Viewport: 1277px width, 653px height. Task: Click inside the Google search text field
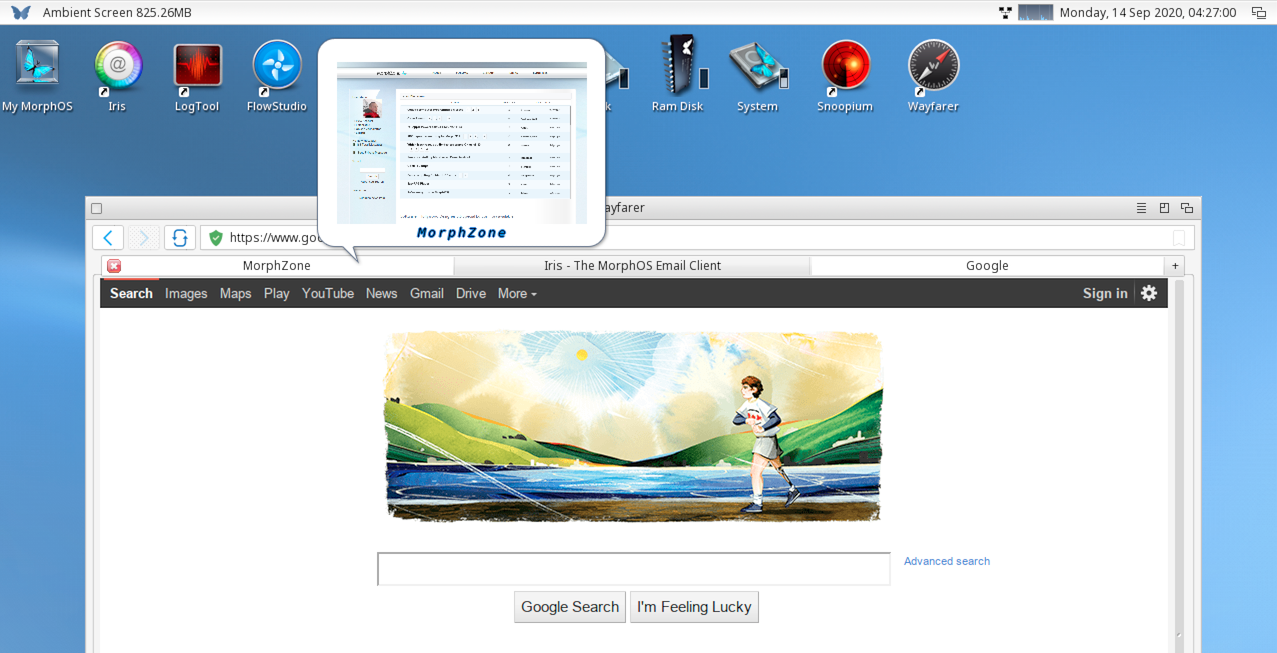tap(633, 569)
